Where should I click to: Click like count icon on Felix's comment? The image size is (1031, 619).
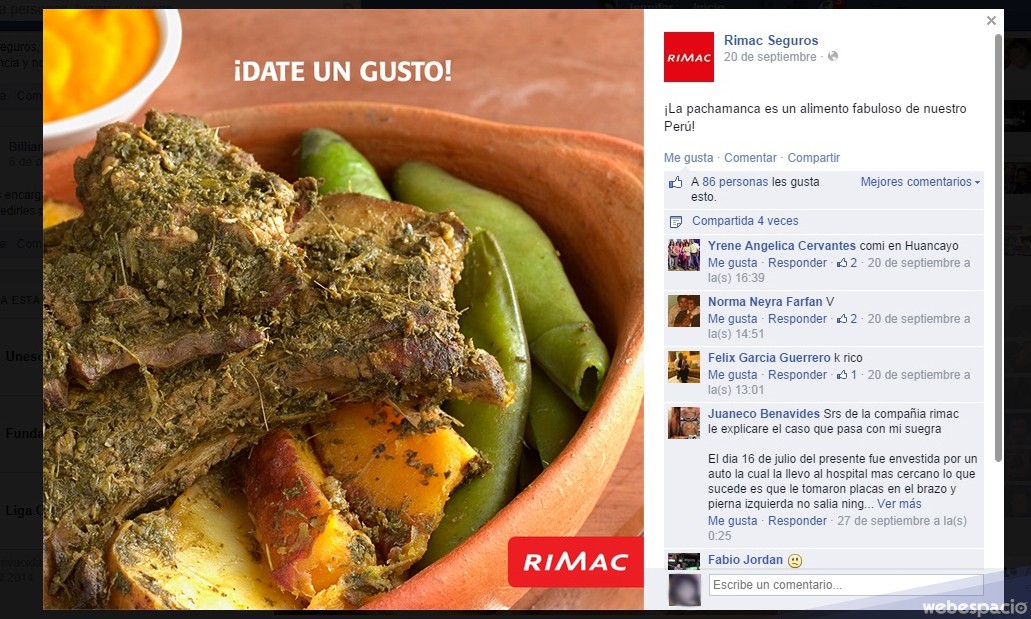coord(842,374)
